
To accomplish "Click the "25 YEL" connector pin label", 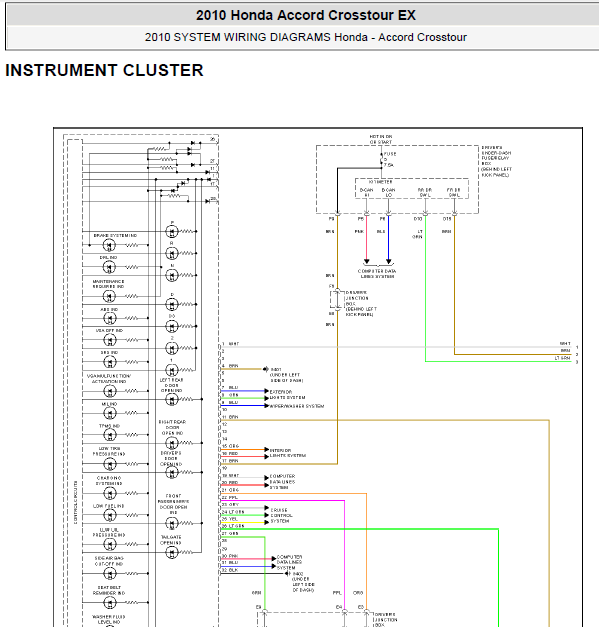I will coord(230,519).
